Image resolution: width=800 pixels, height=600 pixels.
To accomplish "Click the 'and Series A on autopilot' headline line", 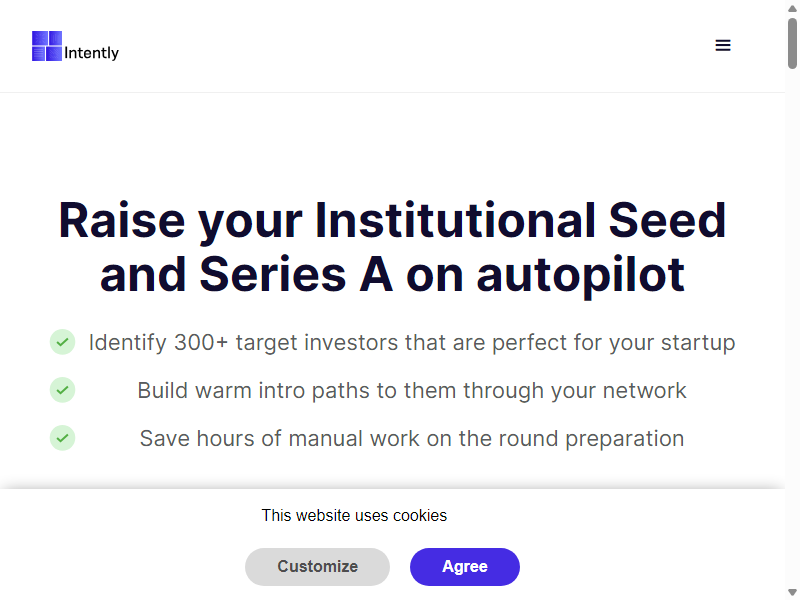I will (392, 274).
